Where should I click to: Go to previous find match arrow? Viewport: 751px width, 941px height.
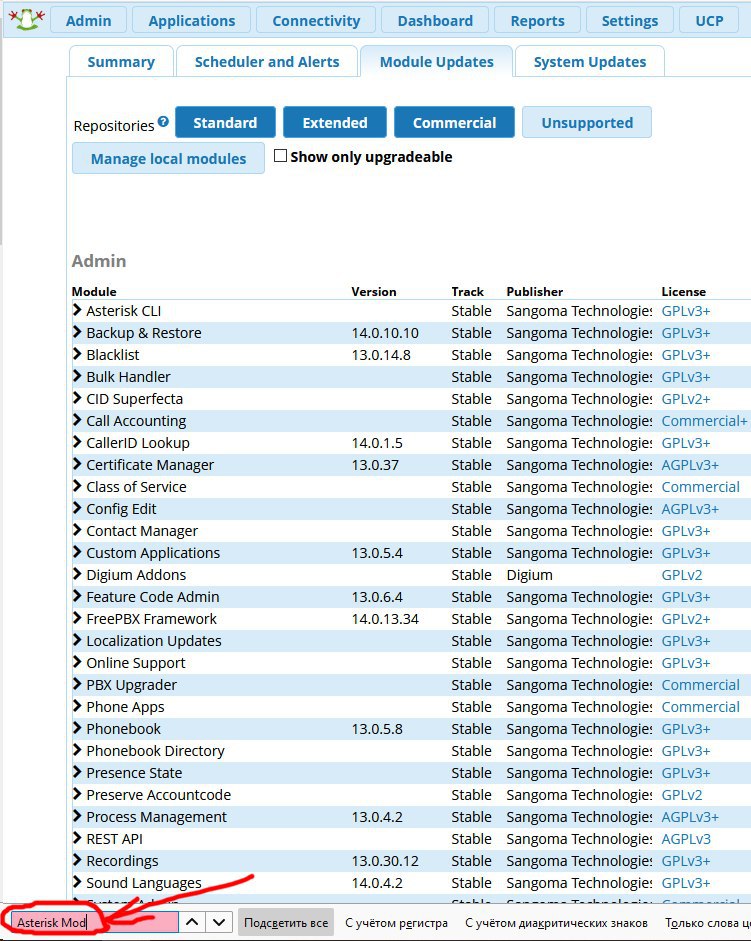click(x=192, y=922)
